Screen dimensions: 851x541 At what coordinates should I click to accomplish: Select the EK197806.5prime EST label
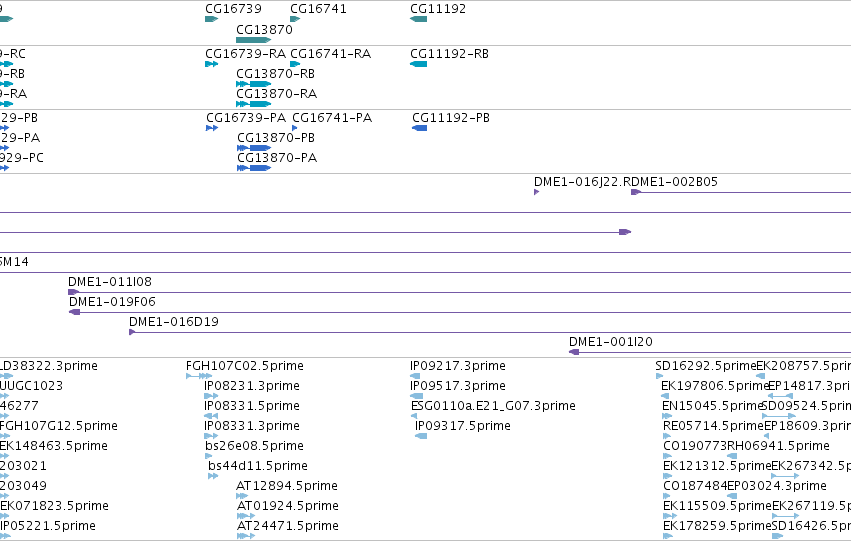pyautogui.click(x=715, y=386)
